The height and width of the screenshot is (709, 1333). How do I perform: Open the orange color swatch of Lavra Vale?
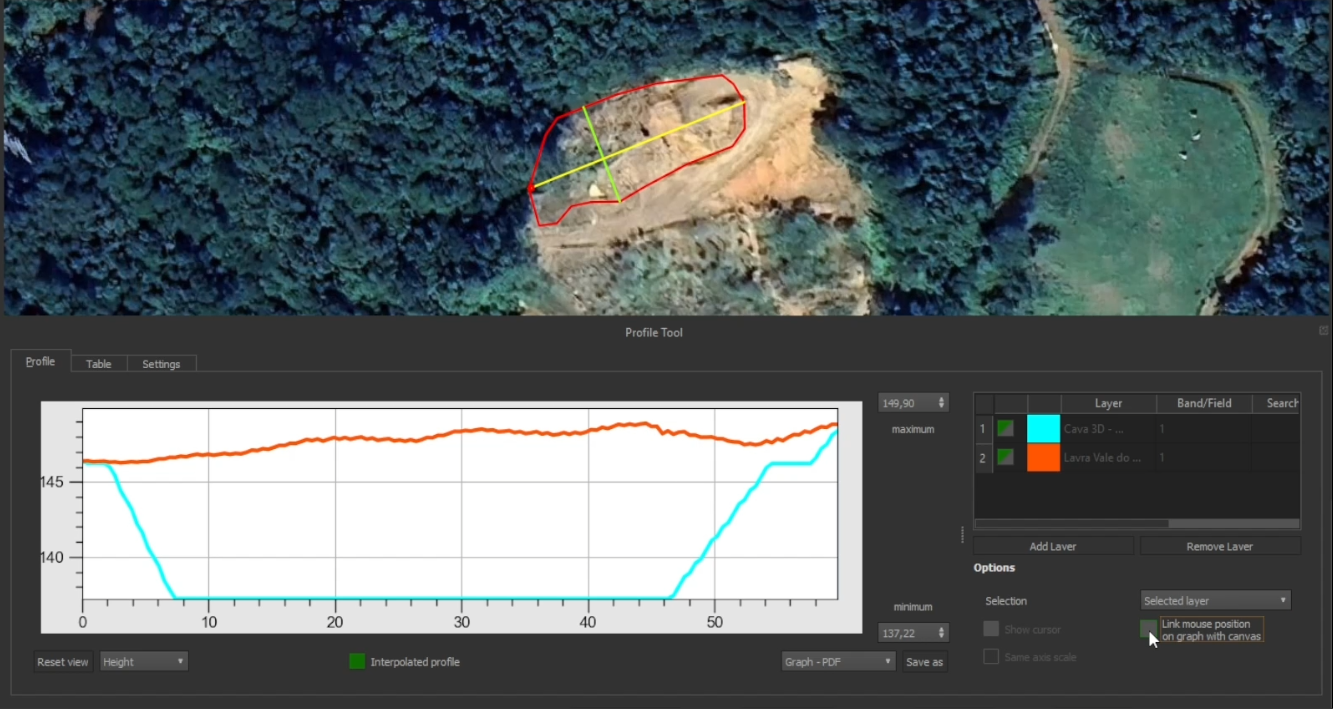pyautogui.click(x=1043, y=457)
